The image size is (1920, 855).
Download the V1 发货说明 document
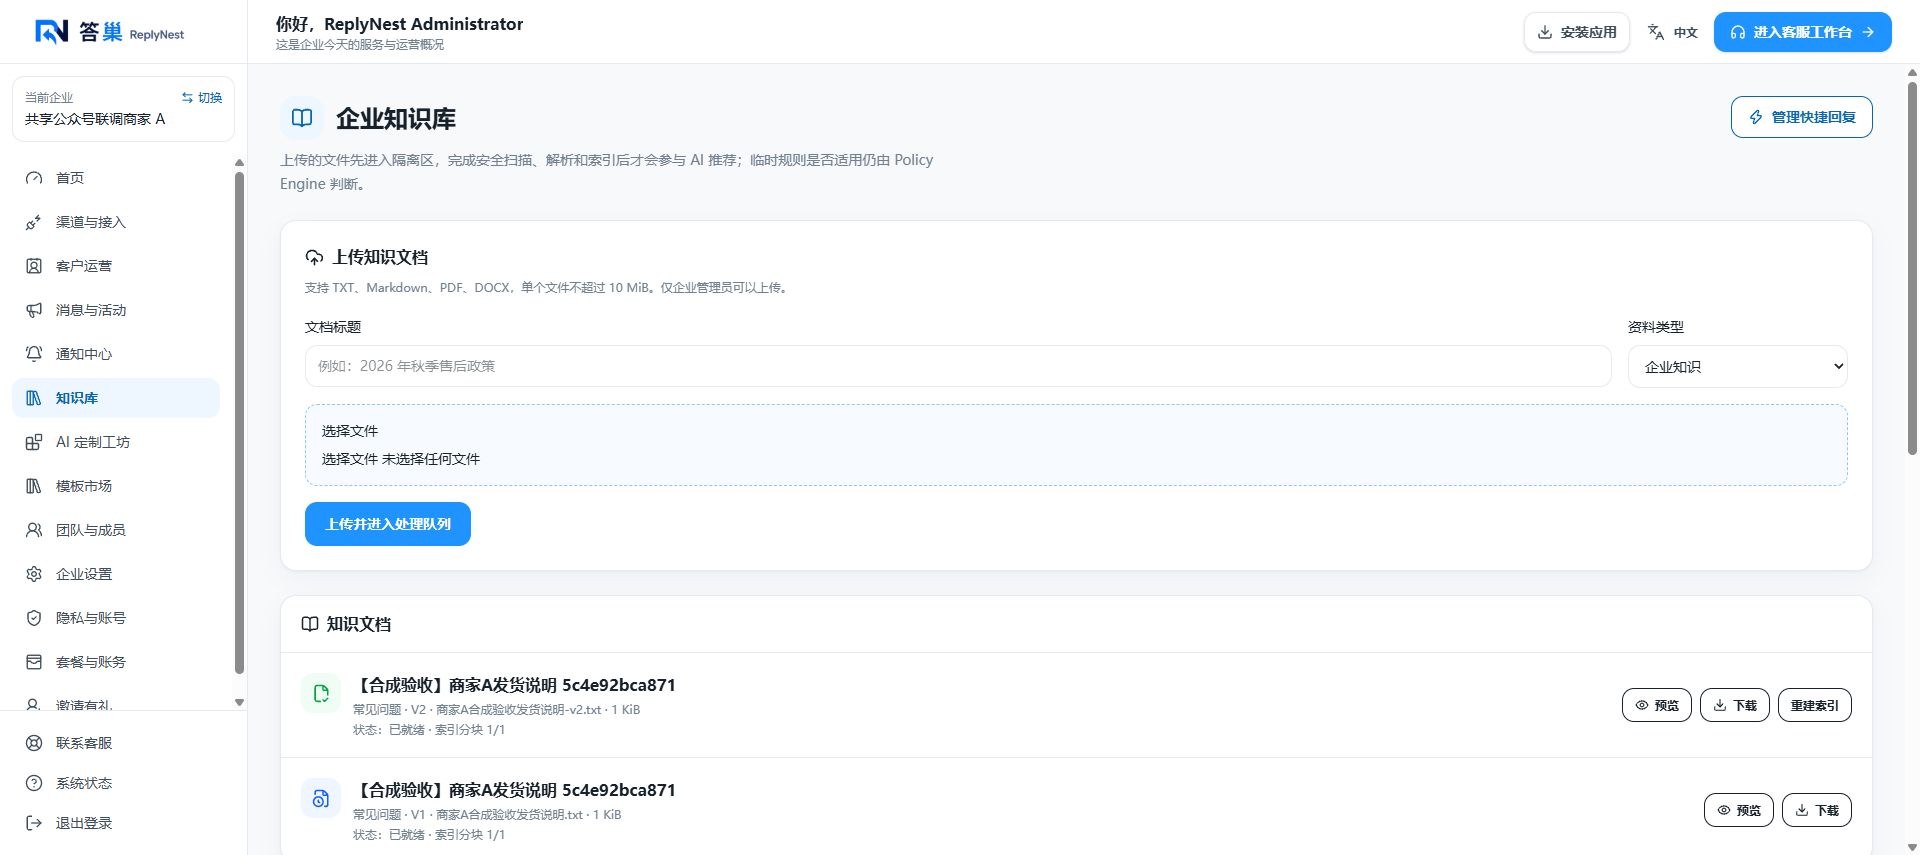pyautogui.click(x=1817, y=810)
